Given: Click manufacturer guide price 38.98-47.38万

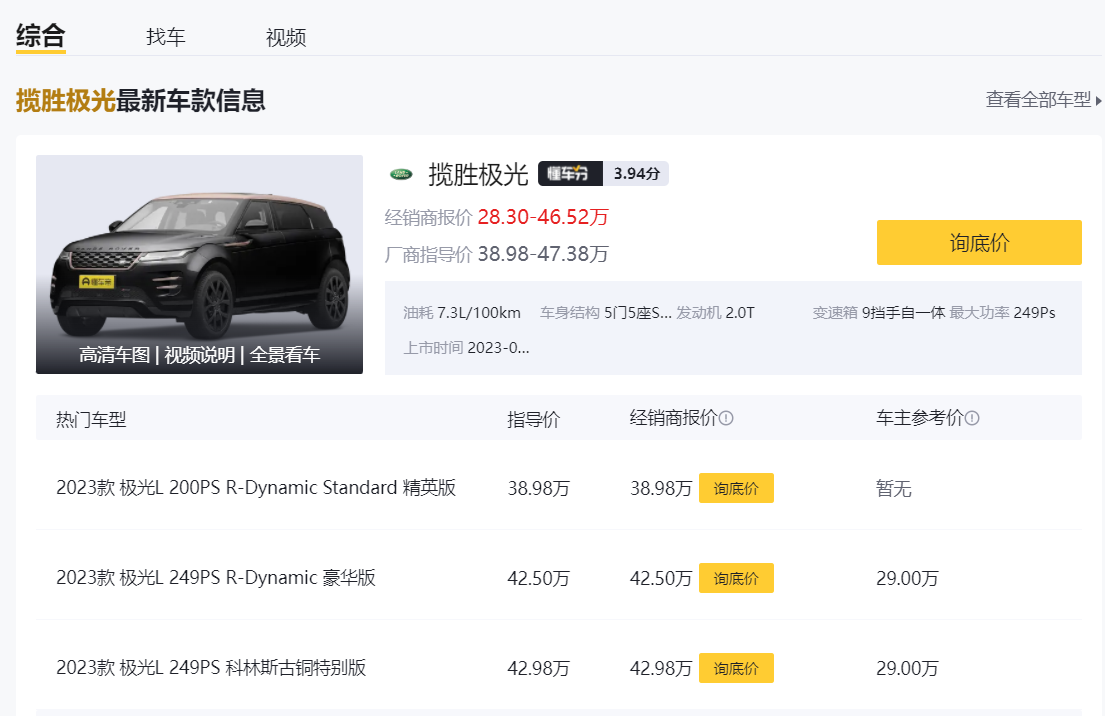Looking at the screenshot, I should tap(543, 254).
